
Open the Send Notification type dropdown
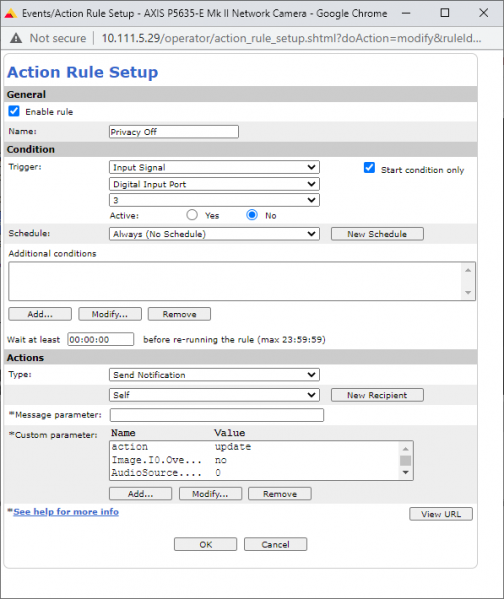(x=214, y=375)
